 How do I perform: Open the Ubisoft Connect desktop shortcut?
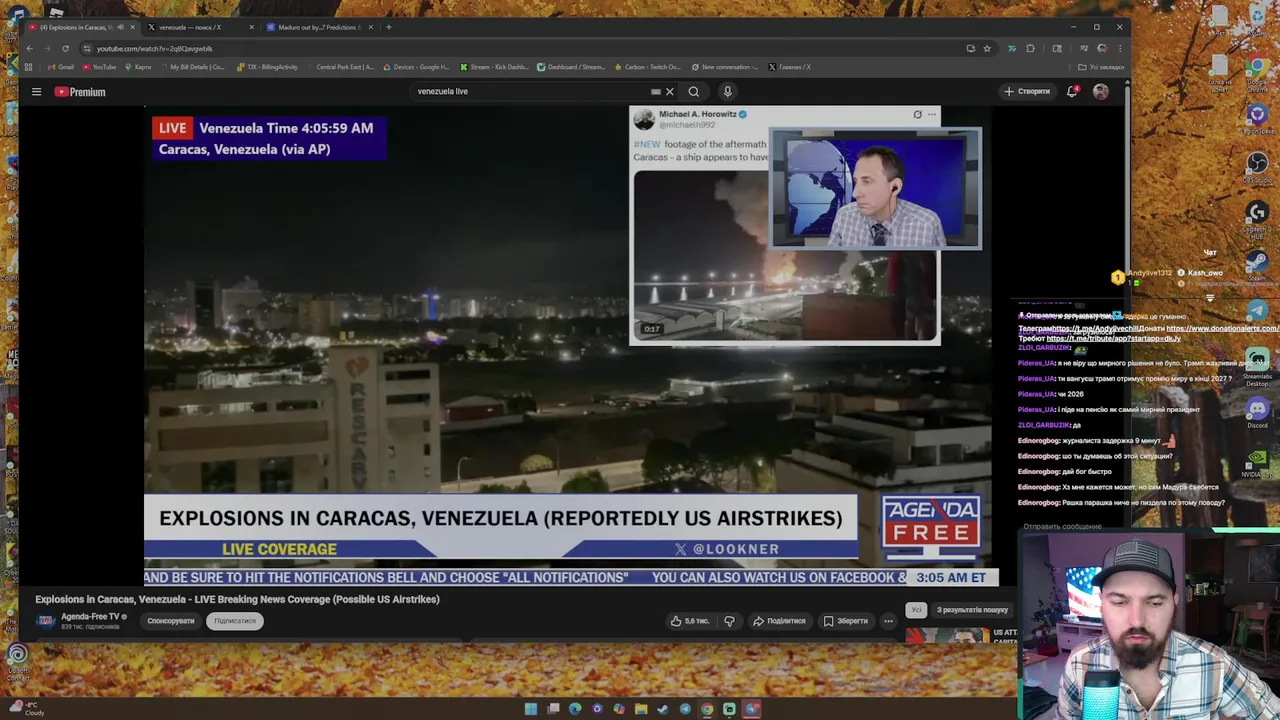pyautogui.click(x=17, y=660)
